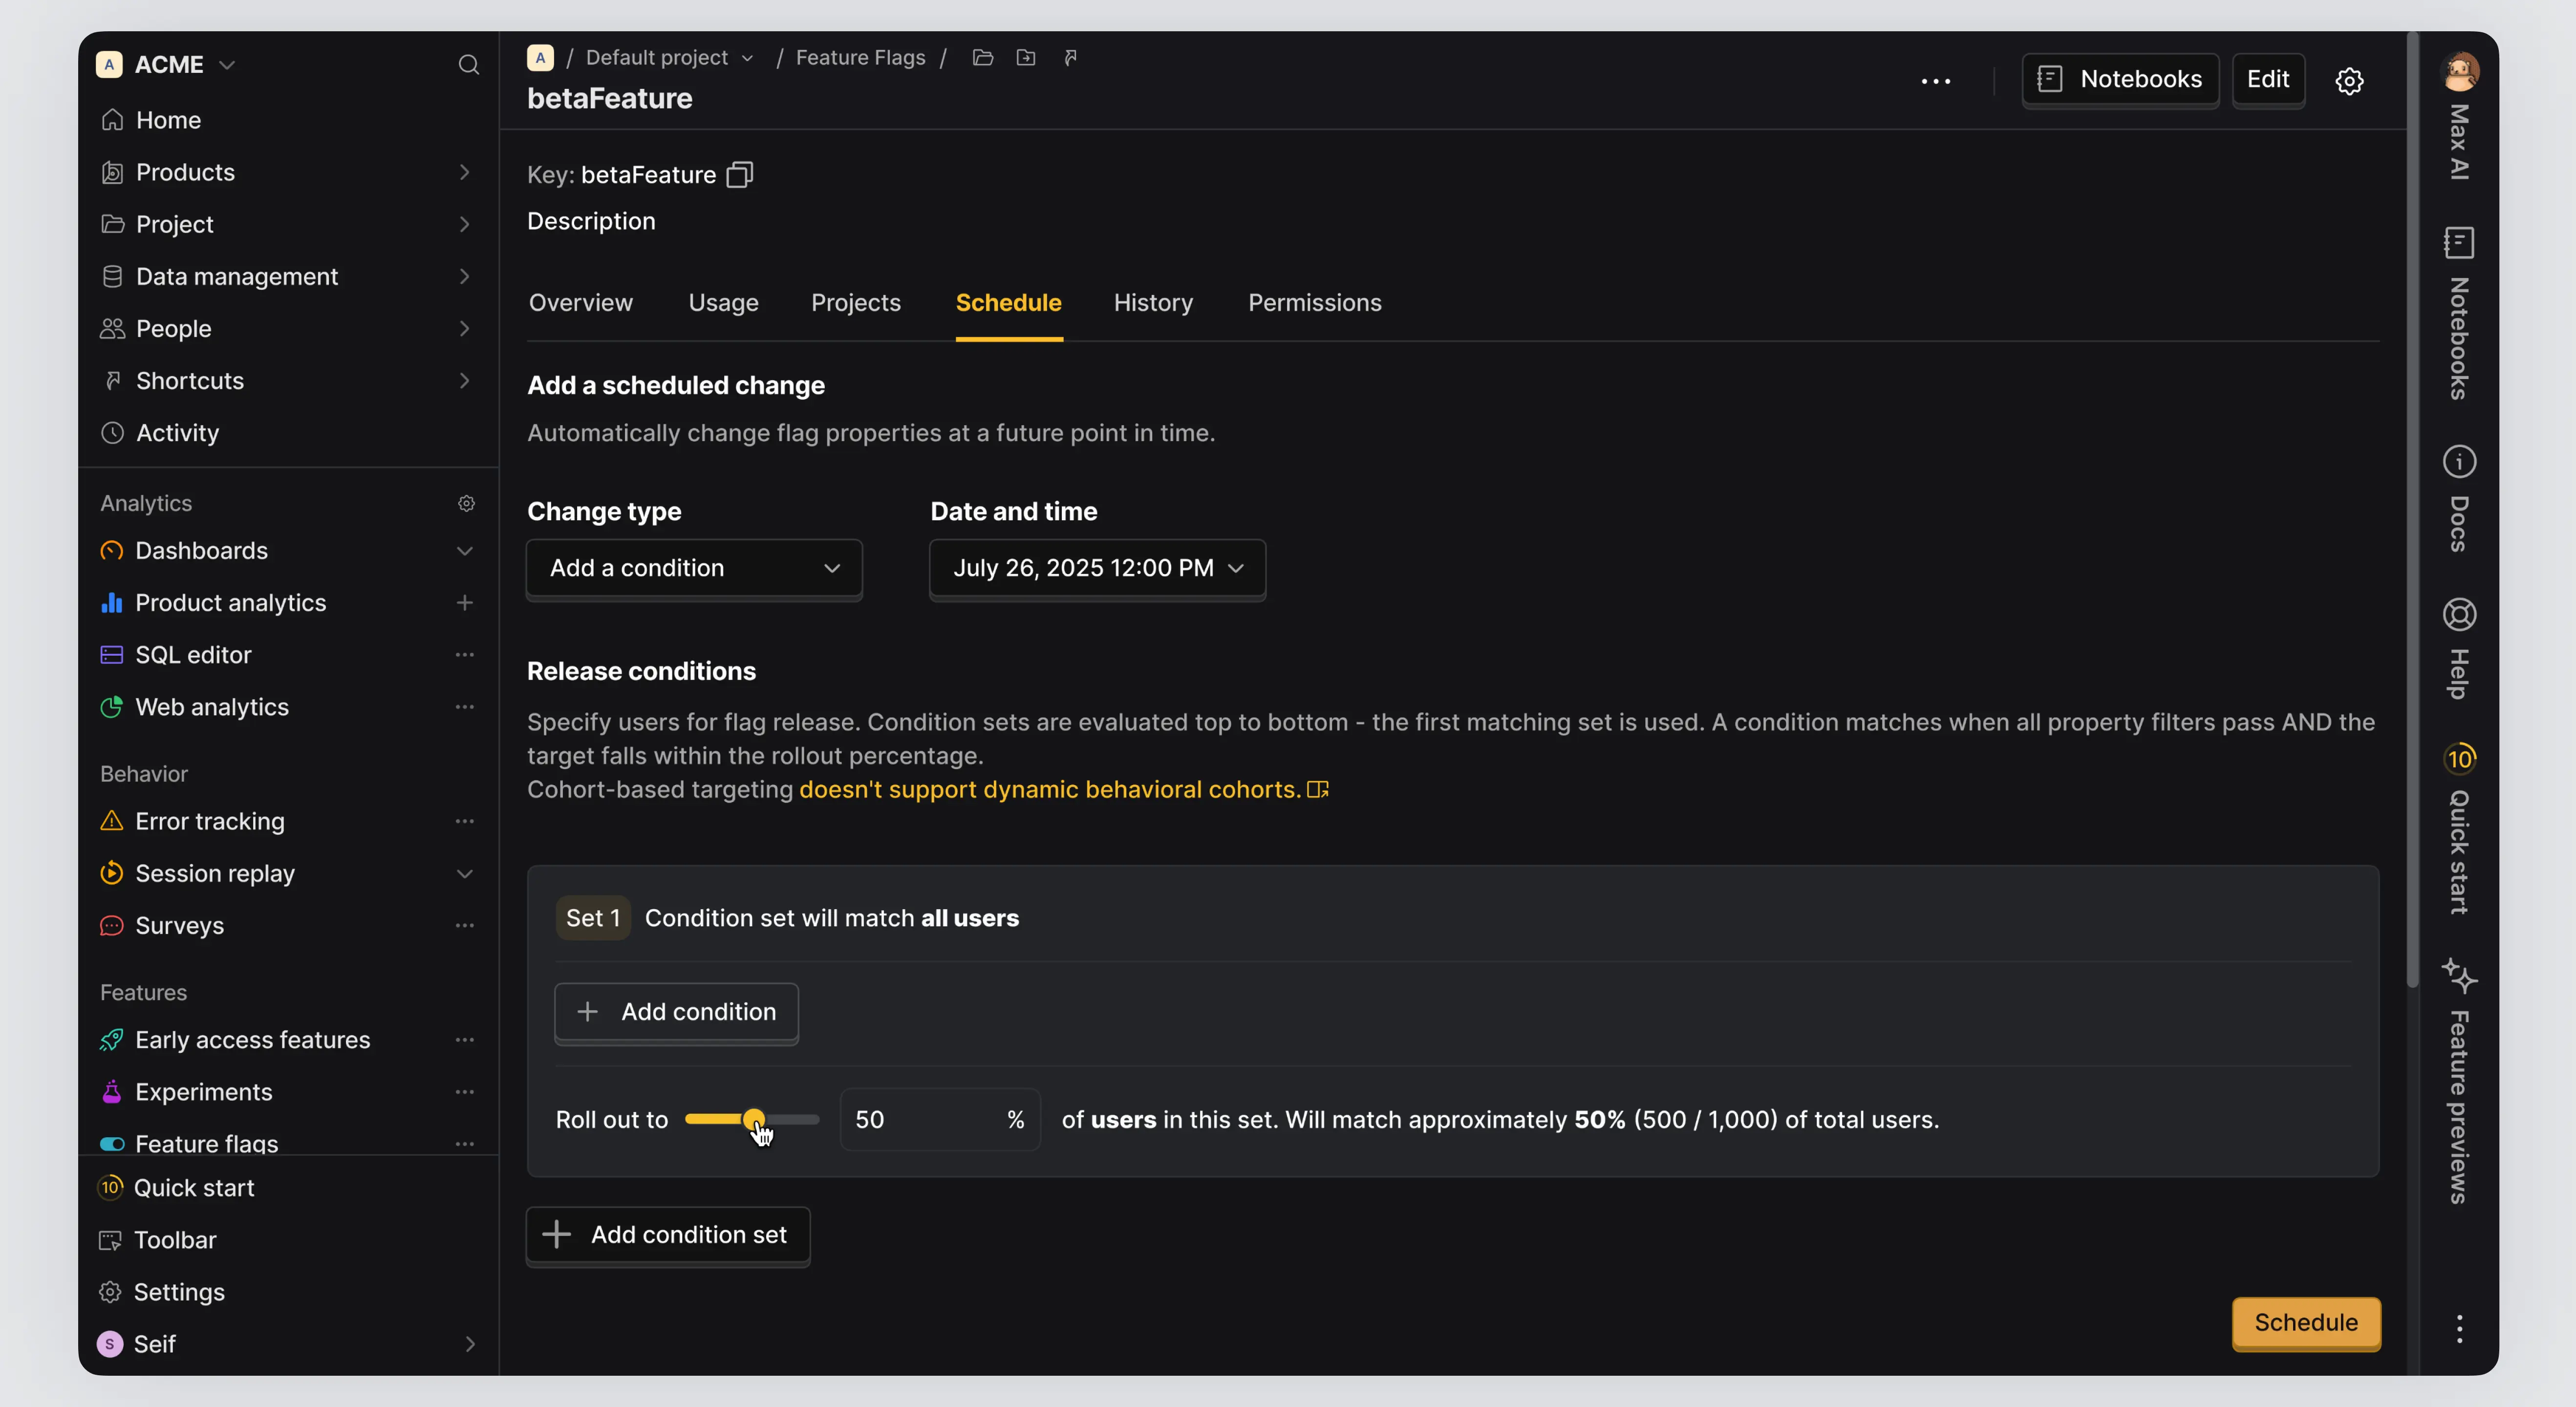Open the Date and time picker

(1097, 568)
